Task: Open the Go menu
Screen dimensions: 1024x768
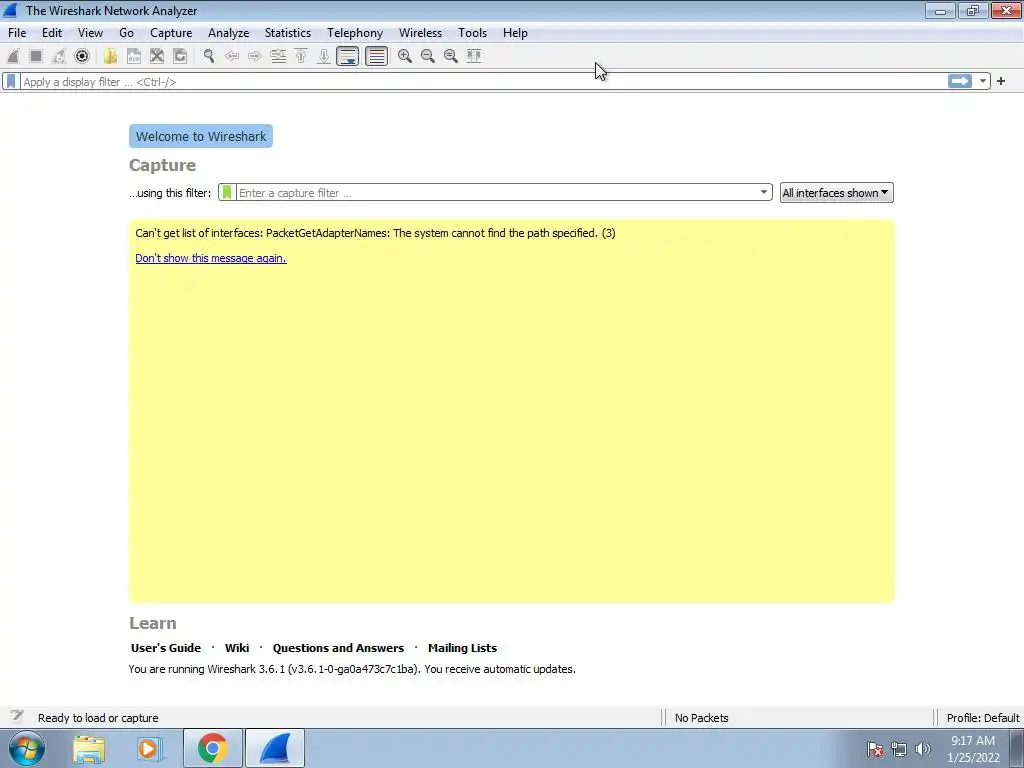Action: pyautogui.click(x=127, y=33)
